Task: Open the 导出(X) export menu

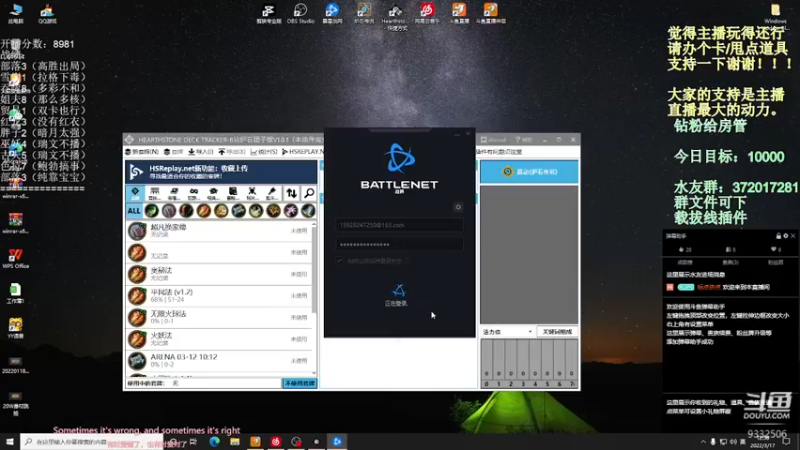Action: 232,152
